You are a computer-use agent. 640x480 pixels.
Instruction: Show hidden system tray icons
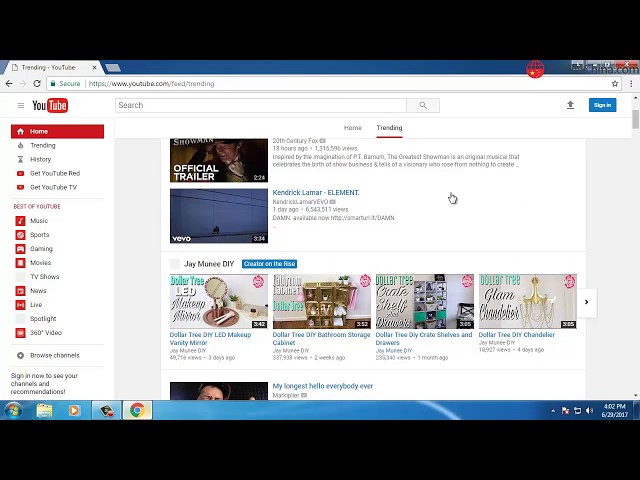(x=553, y=411)
